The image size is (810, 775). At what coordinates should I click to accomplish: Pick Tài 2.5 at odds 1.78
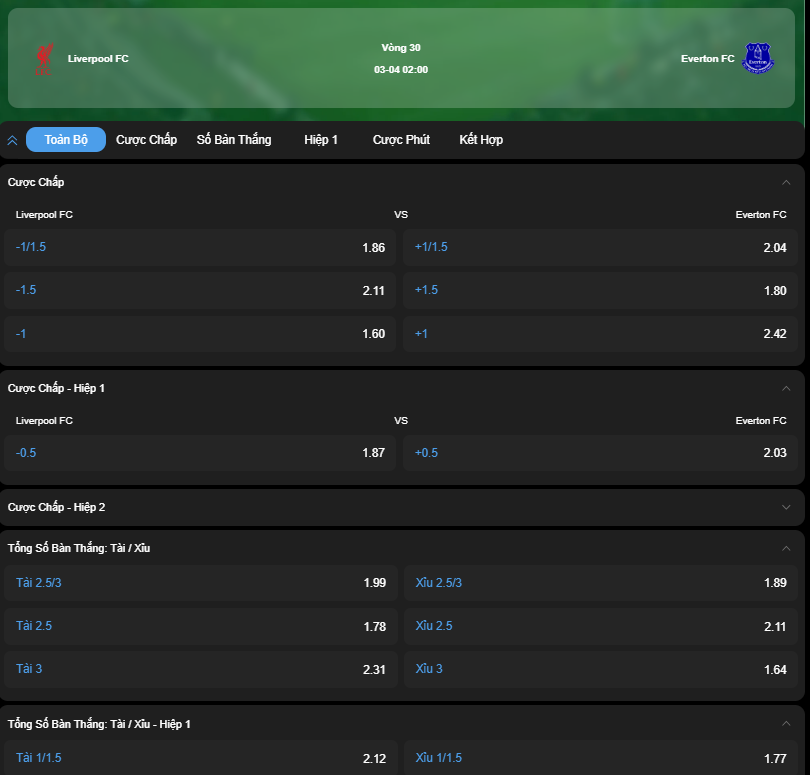(x=201, y=626)
